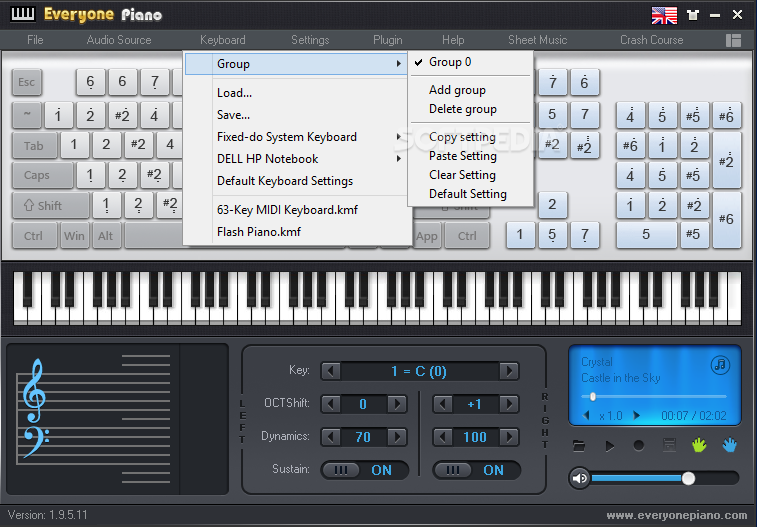757x527 pixels.
Task: Open the Plugin menu
Action: pos(388,40)
